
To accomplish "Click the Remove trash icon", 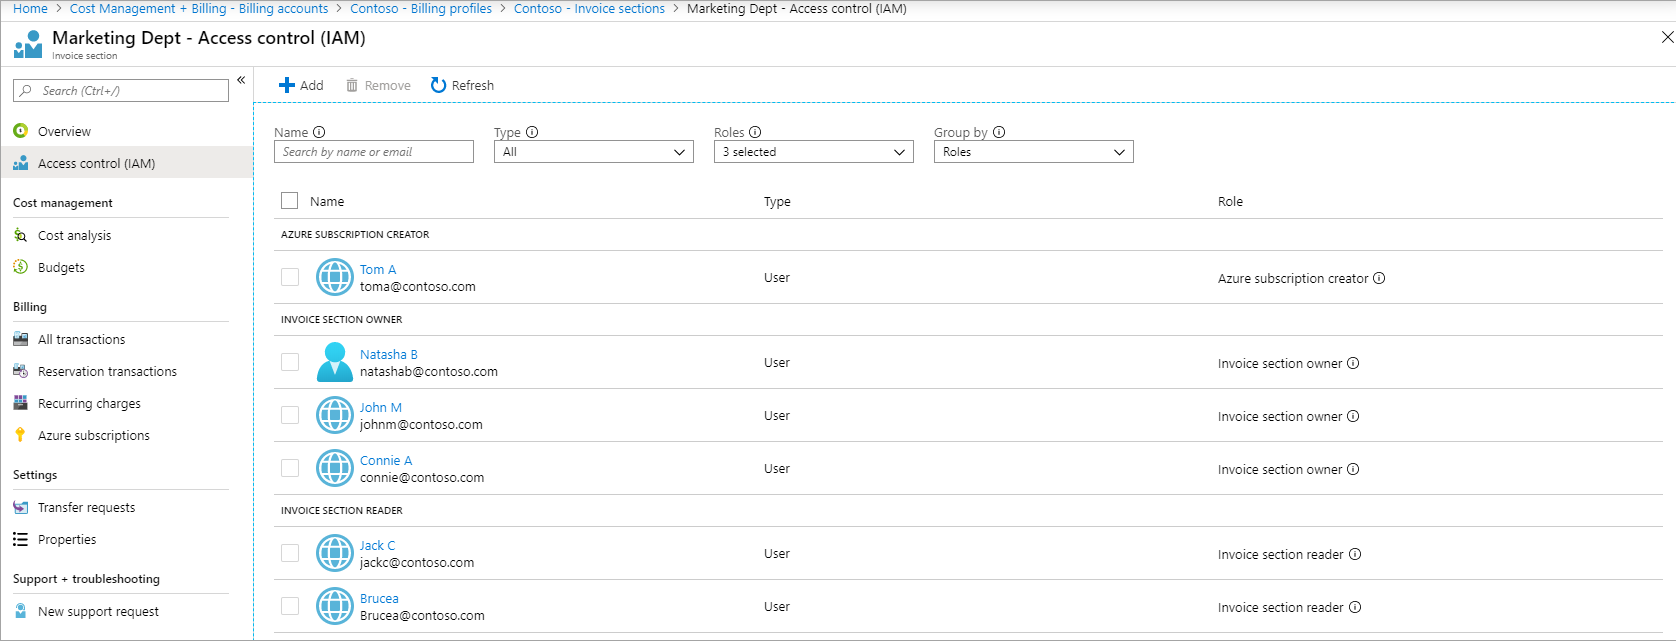I will [x=352, y=85].
